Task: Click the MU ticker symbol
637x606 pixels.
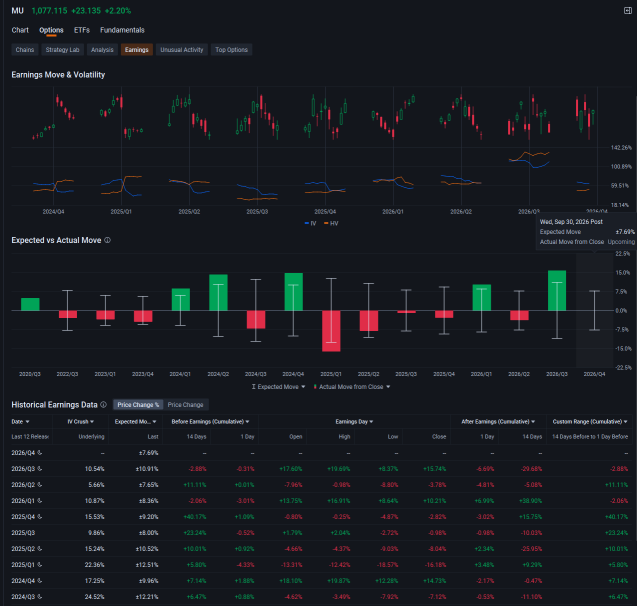Action: [17, 11]
